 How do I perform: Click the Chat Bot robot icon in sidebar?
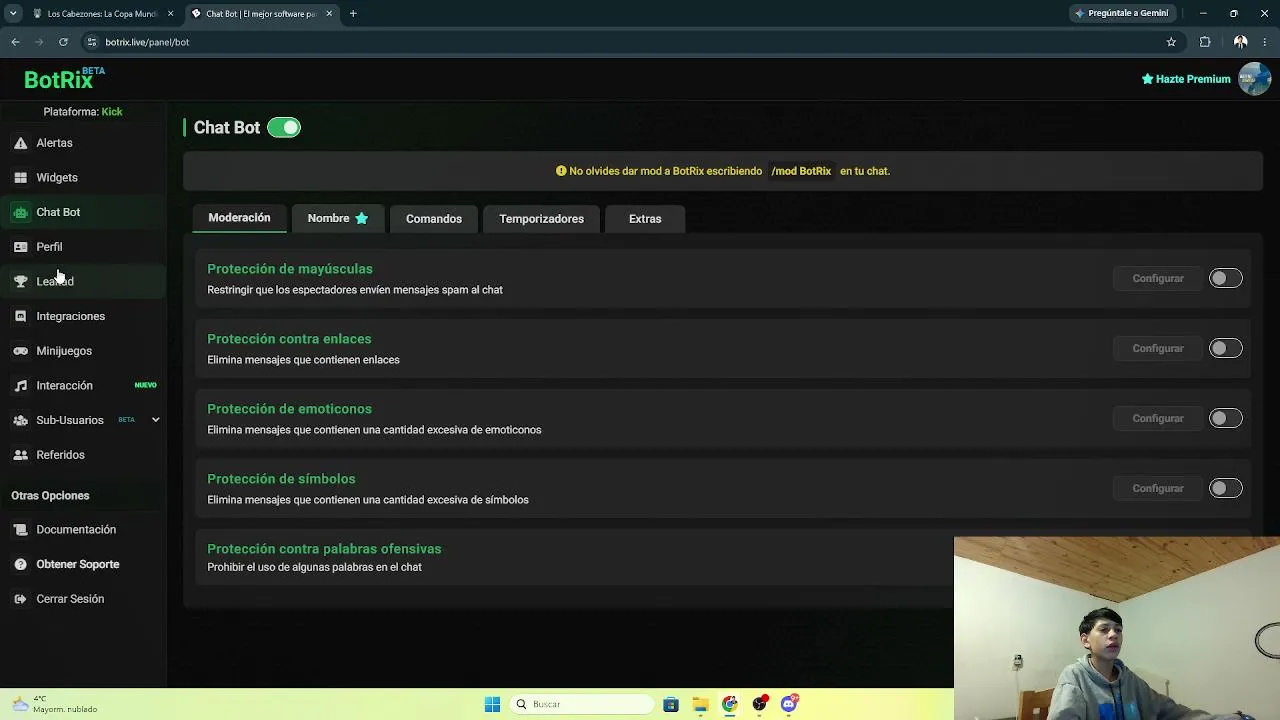[20, 212]
